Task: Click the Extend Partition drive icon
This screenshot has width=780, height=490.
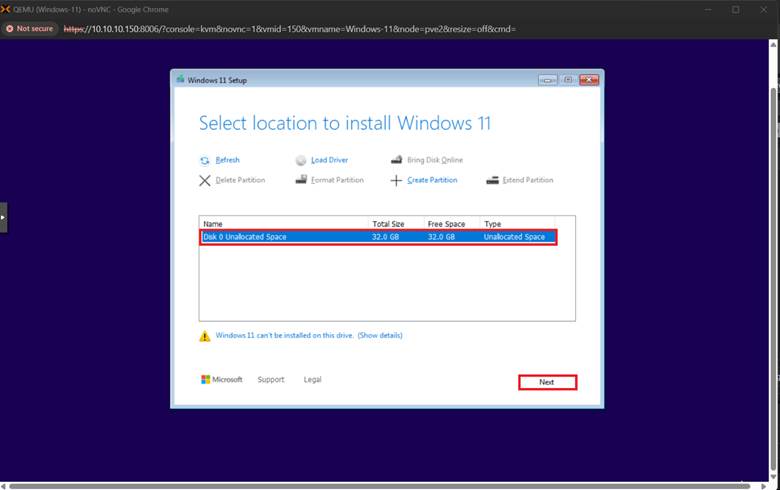Action: [x=492, y=181]
